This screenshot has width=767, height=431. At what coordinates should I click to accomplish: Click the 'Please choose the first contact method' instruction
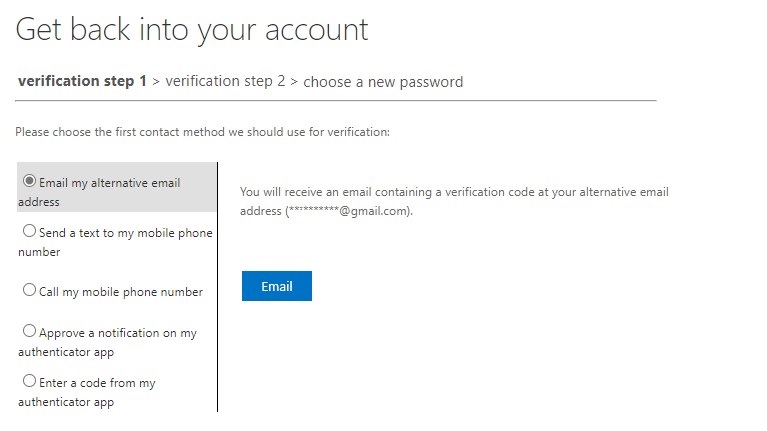coord(202,132)
